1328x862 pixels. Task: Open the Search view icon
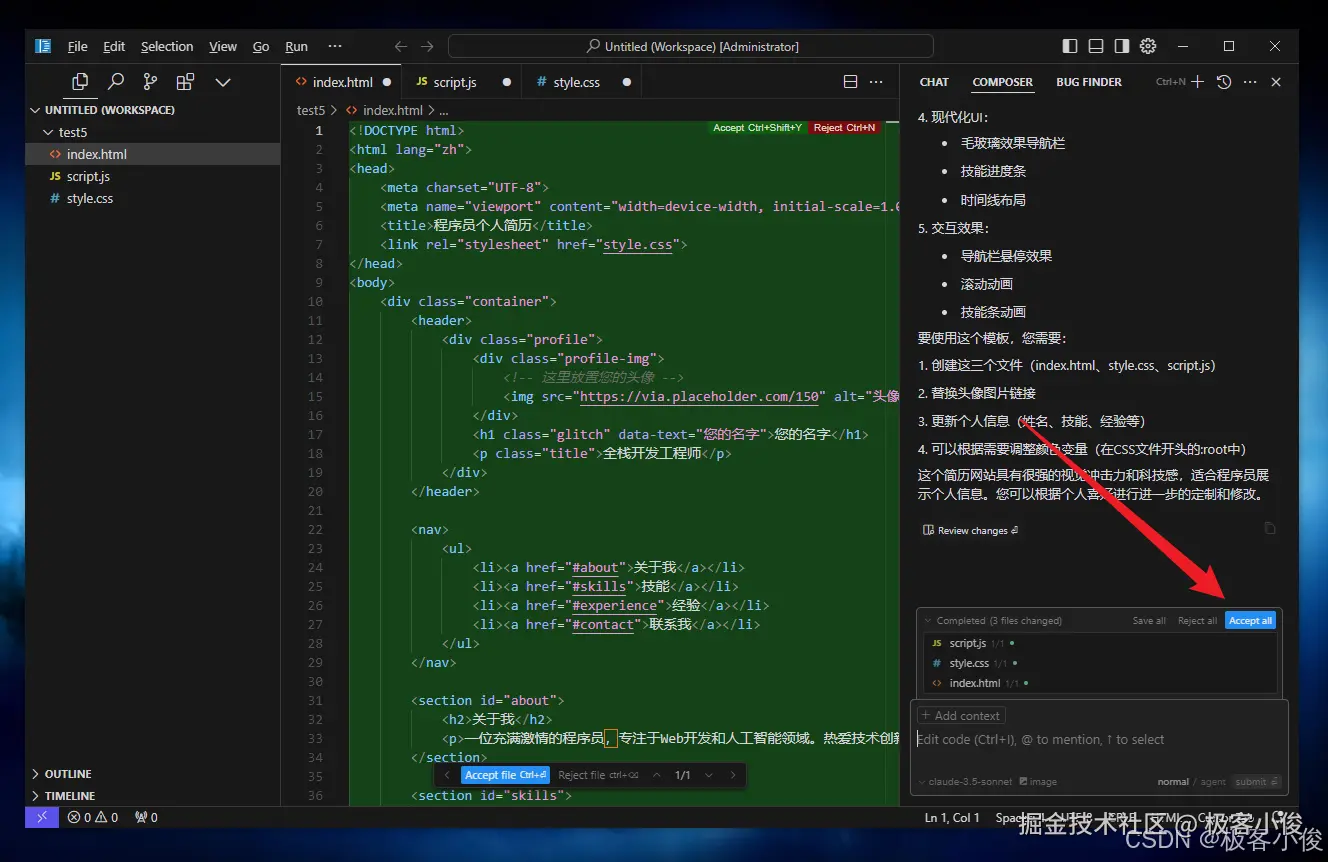(x=116, y=82)
